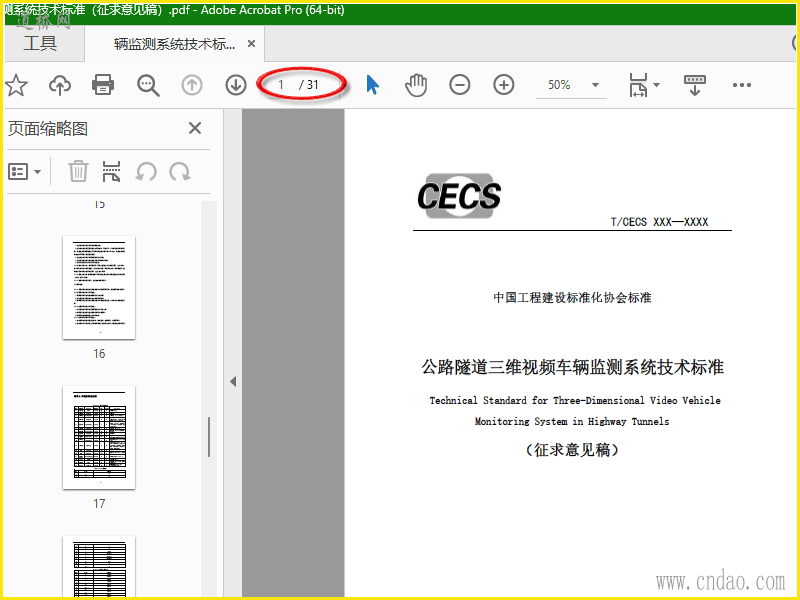Open fit page options dropdown arrow
This screenshot has height=600, width=800.
pos(657,85)
